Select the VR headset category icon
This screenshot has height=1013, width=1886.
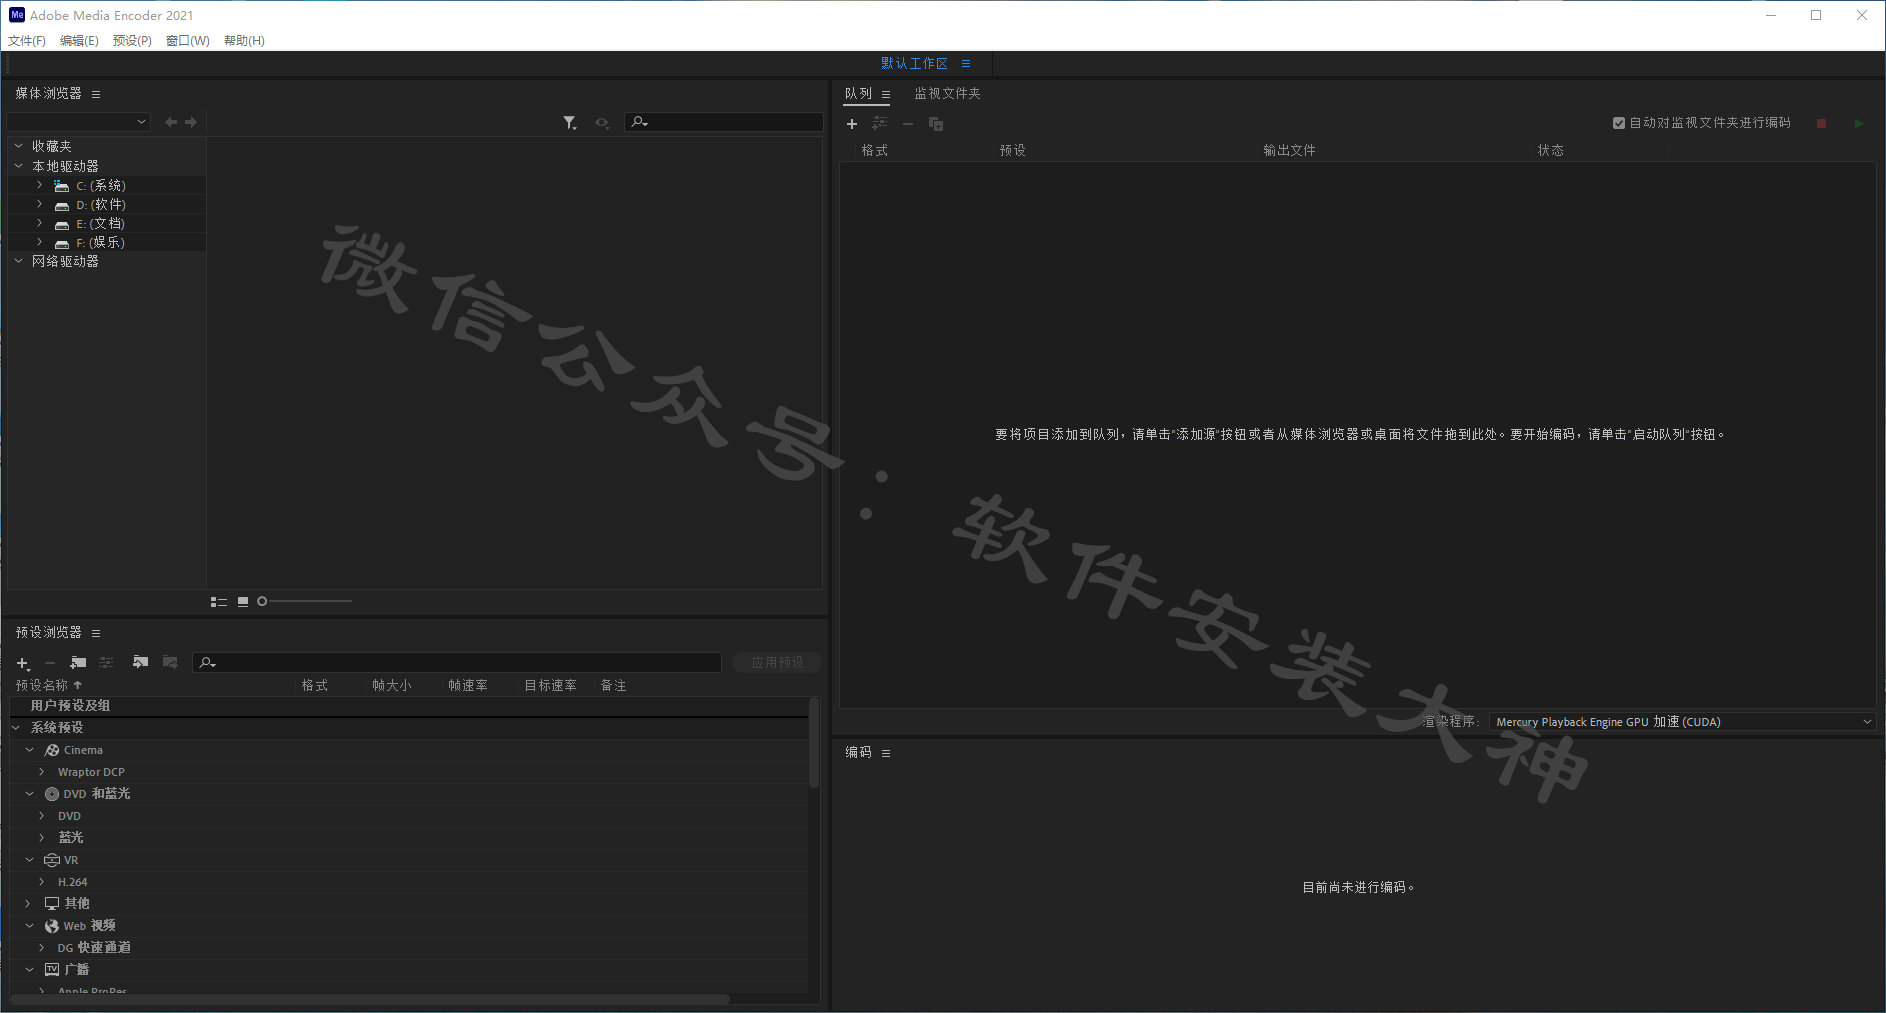coord(52,860)
